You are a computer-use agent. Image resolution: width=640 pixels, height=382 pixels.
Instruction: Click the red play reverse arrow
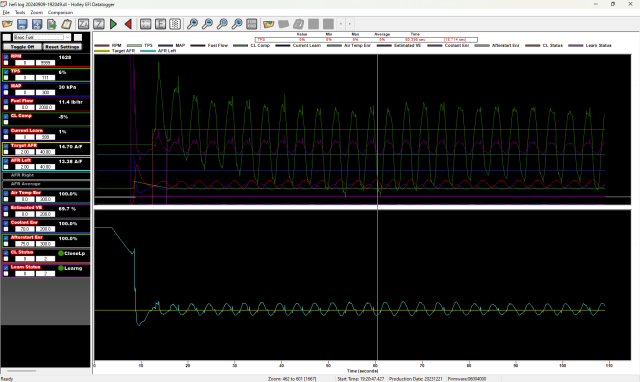pyautogui.click(x=128, y=24)
